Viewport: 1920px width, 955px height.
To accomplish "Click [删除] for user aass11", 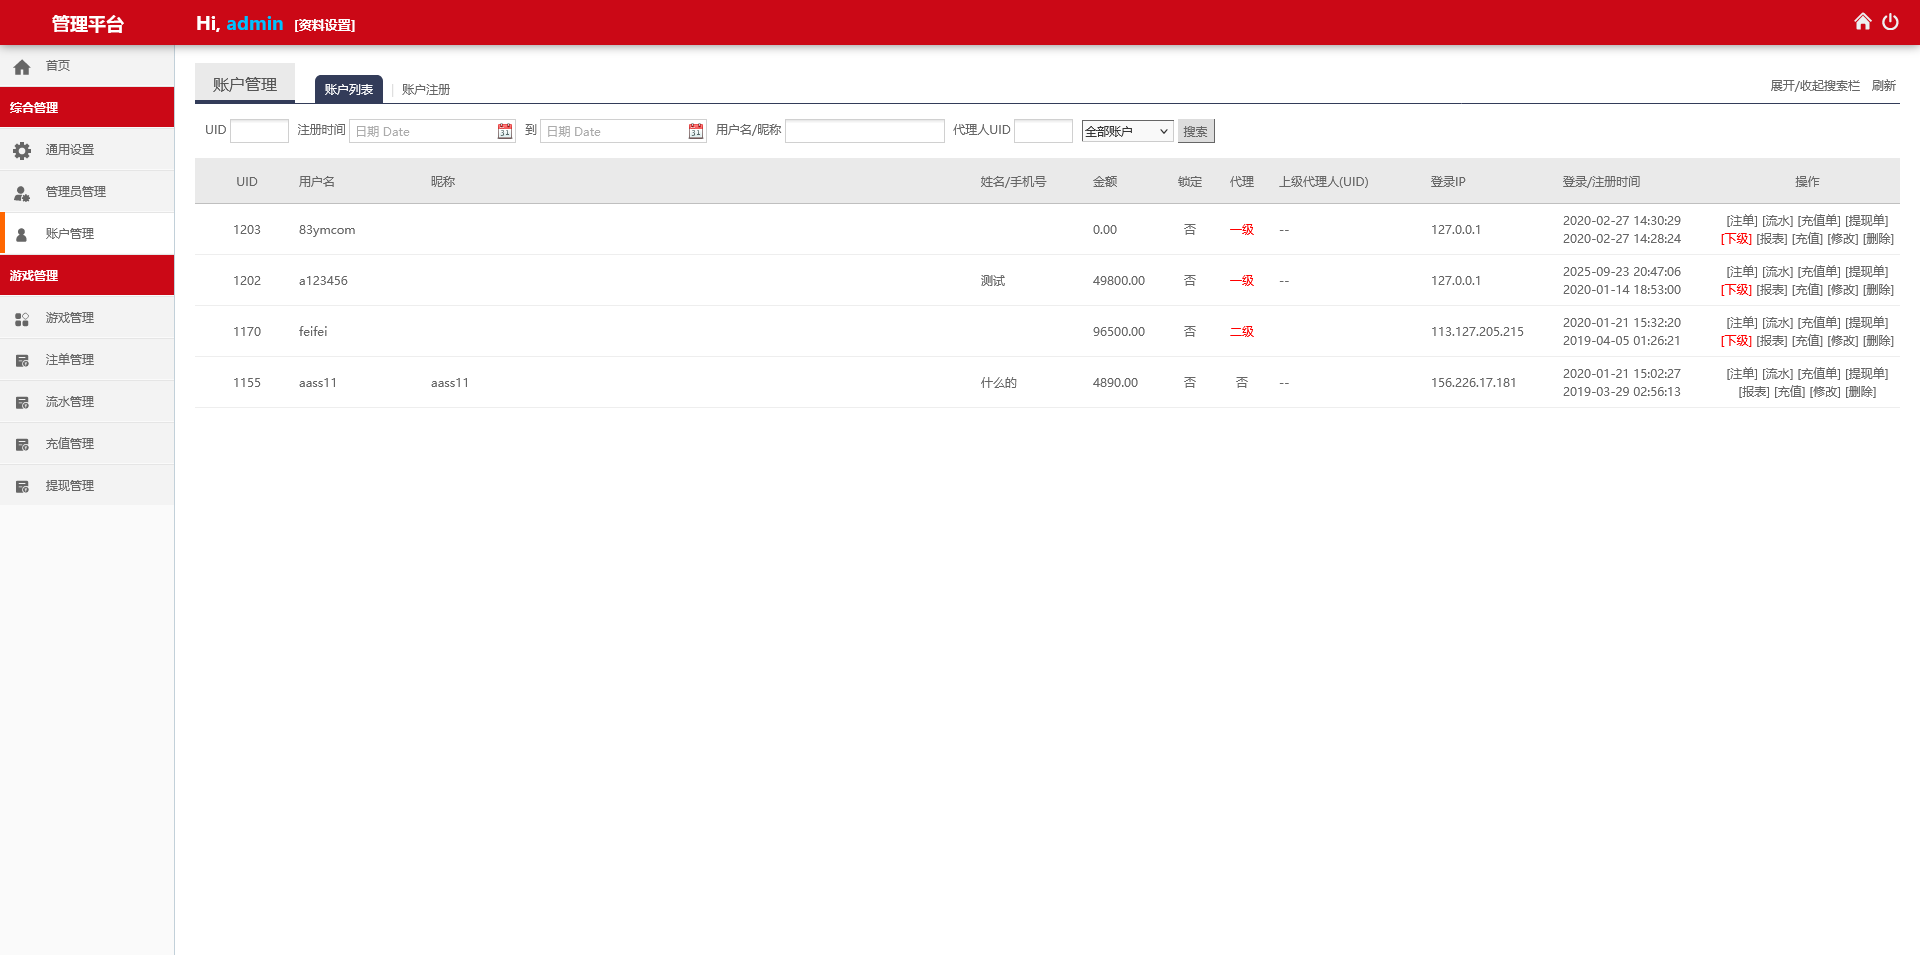I will (1861, 392).
